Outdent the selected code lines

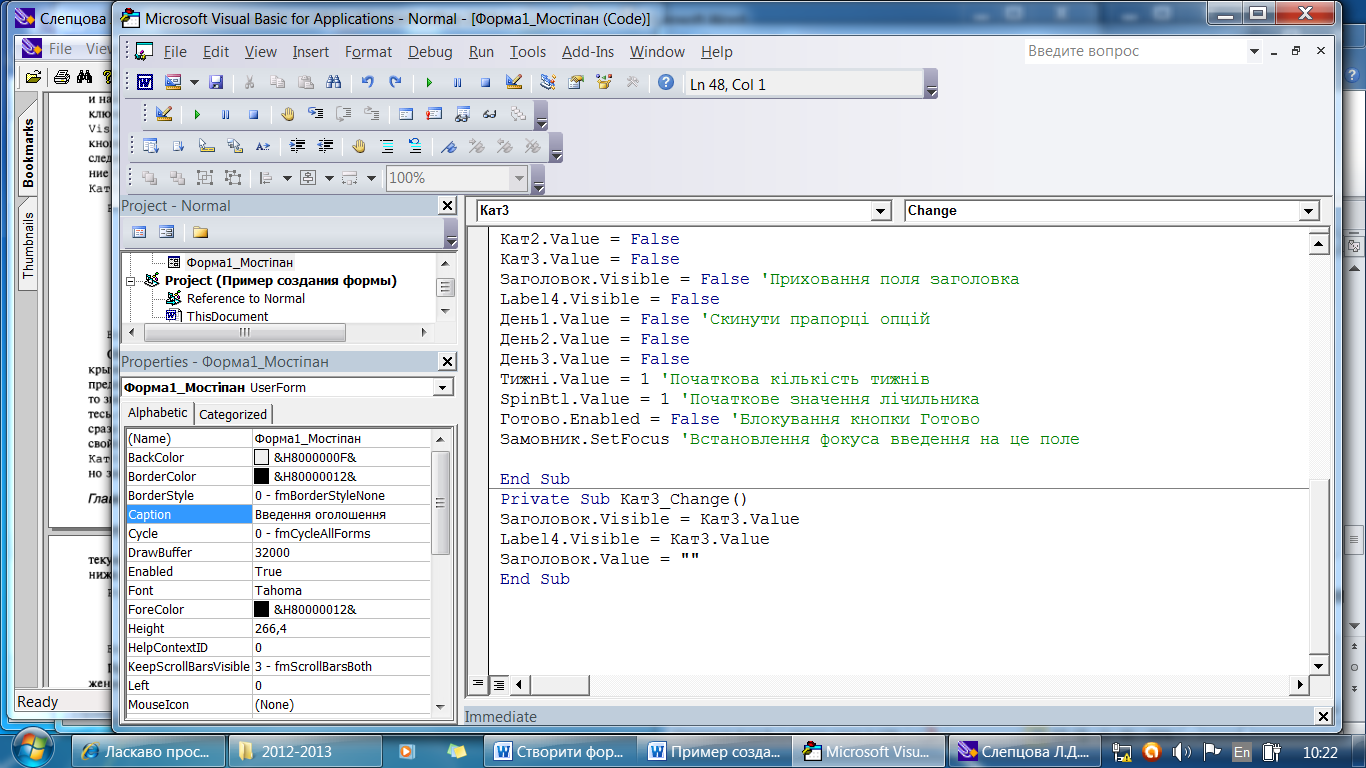[x=325, y=146]
